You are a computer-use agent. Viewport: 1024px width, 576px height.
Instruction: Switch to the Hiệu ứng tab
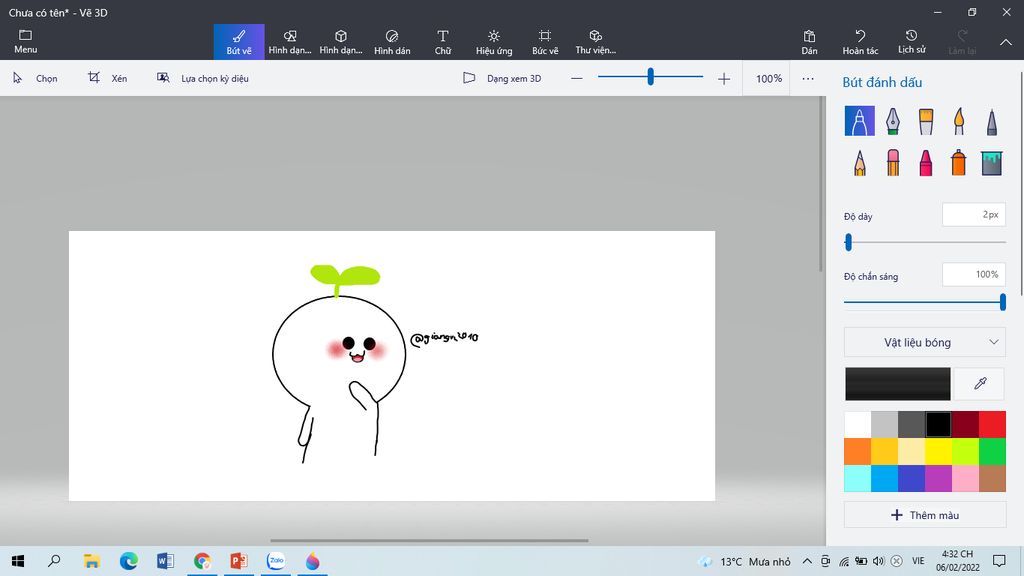pyautogui.click(x=493, y=41)
